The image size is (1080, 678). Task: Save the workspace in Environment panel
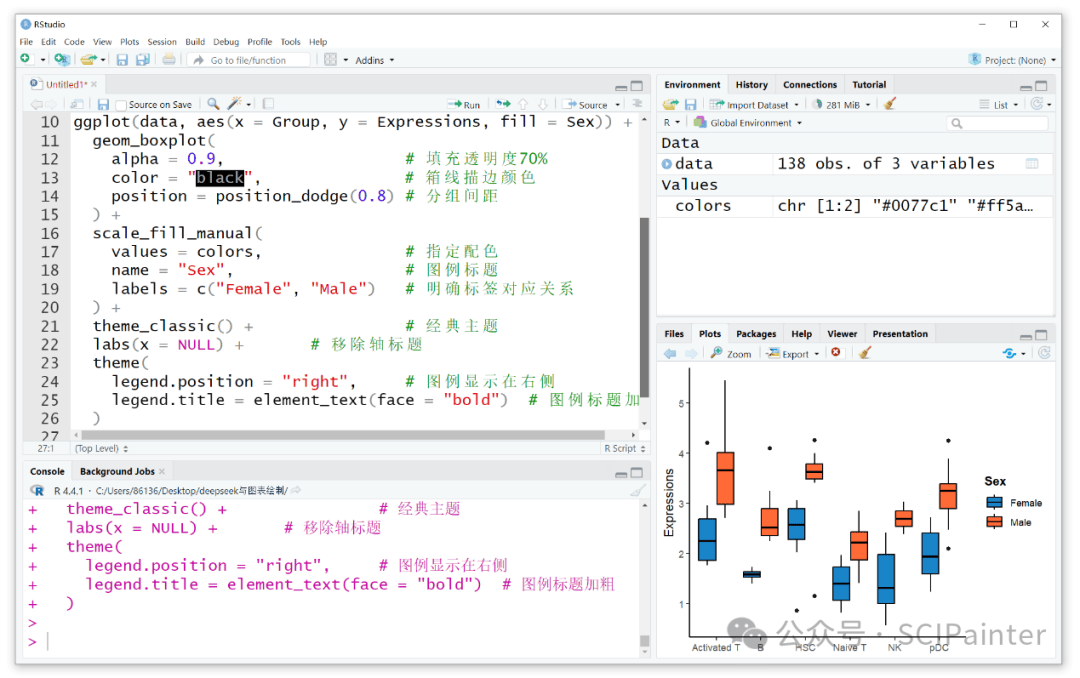point(691,104)
